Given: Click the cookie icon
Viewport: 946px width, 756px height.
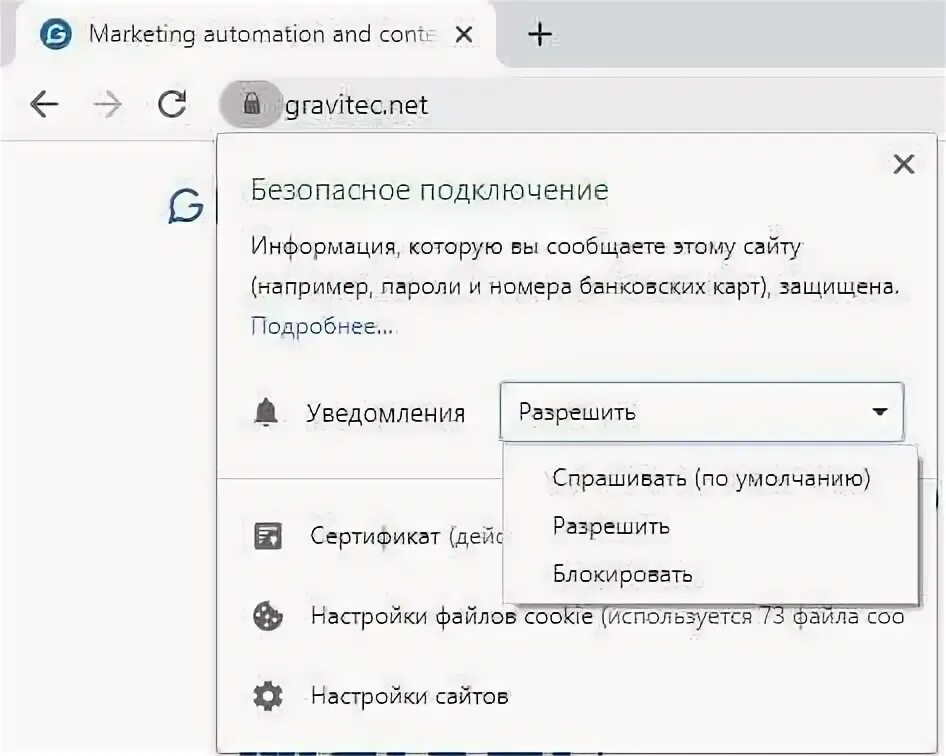Looking at the screenshot, I should coord(268,617).
